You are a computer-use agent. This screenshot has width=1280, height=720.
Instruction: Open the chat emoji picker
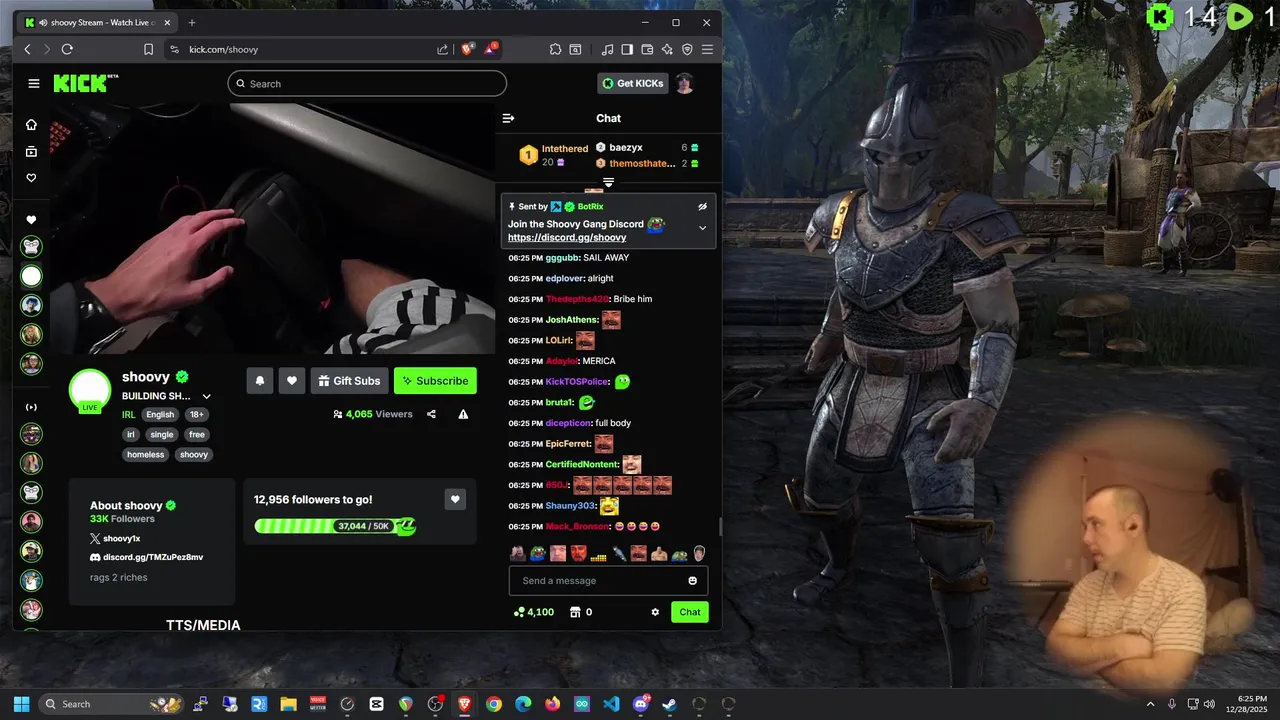point(692,581)
